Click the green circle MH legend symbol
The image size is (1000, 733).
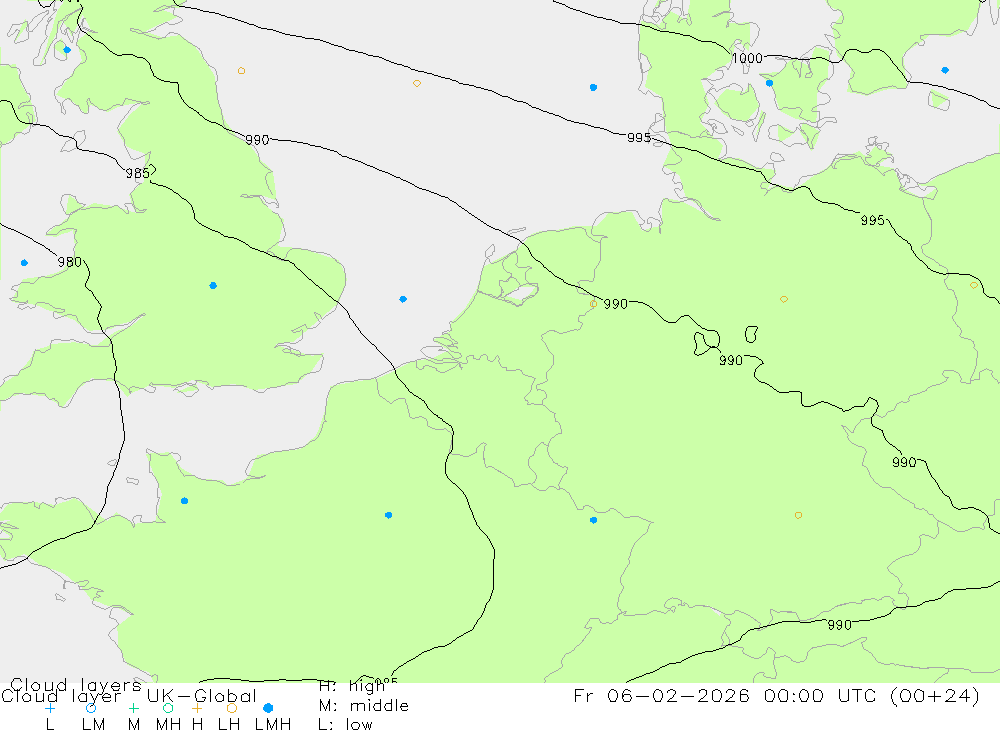click(x=168, y=708)
